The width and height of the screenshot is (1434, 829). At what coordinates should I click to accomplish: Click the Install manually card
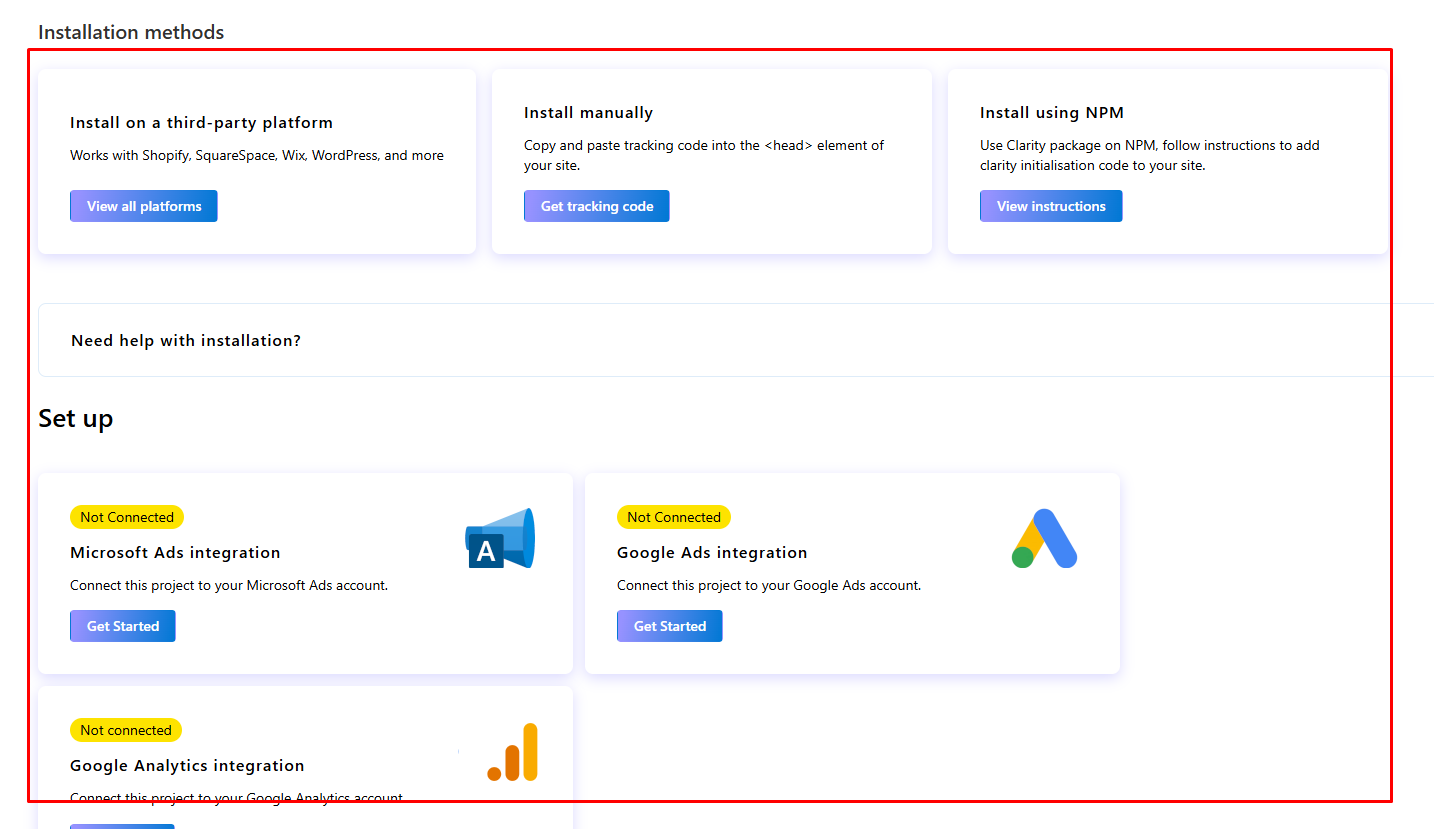[x=711, y=160]
